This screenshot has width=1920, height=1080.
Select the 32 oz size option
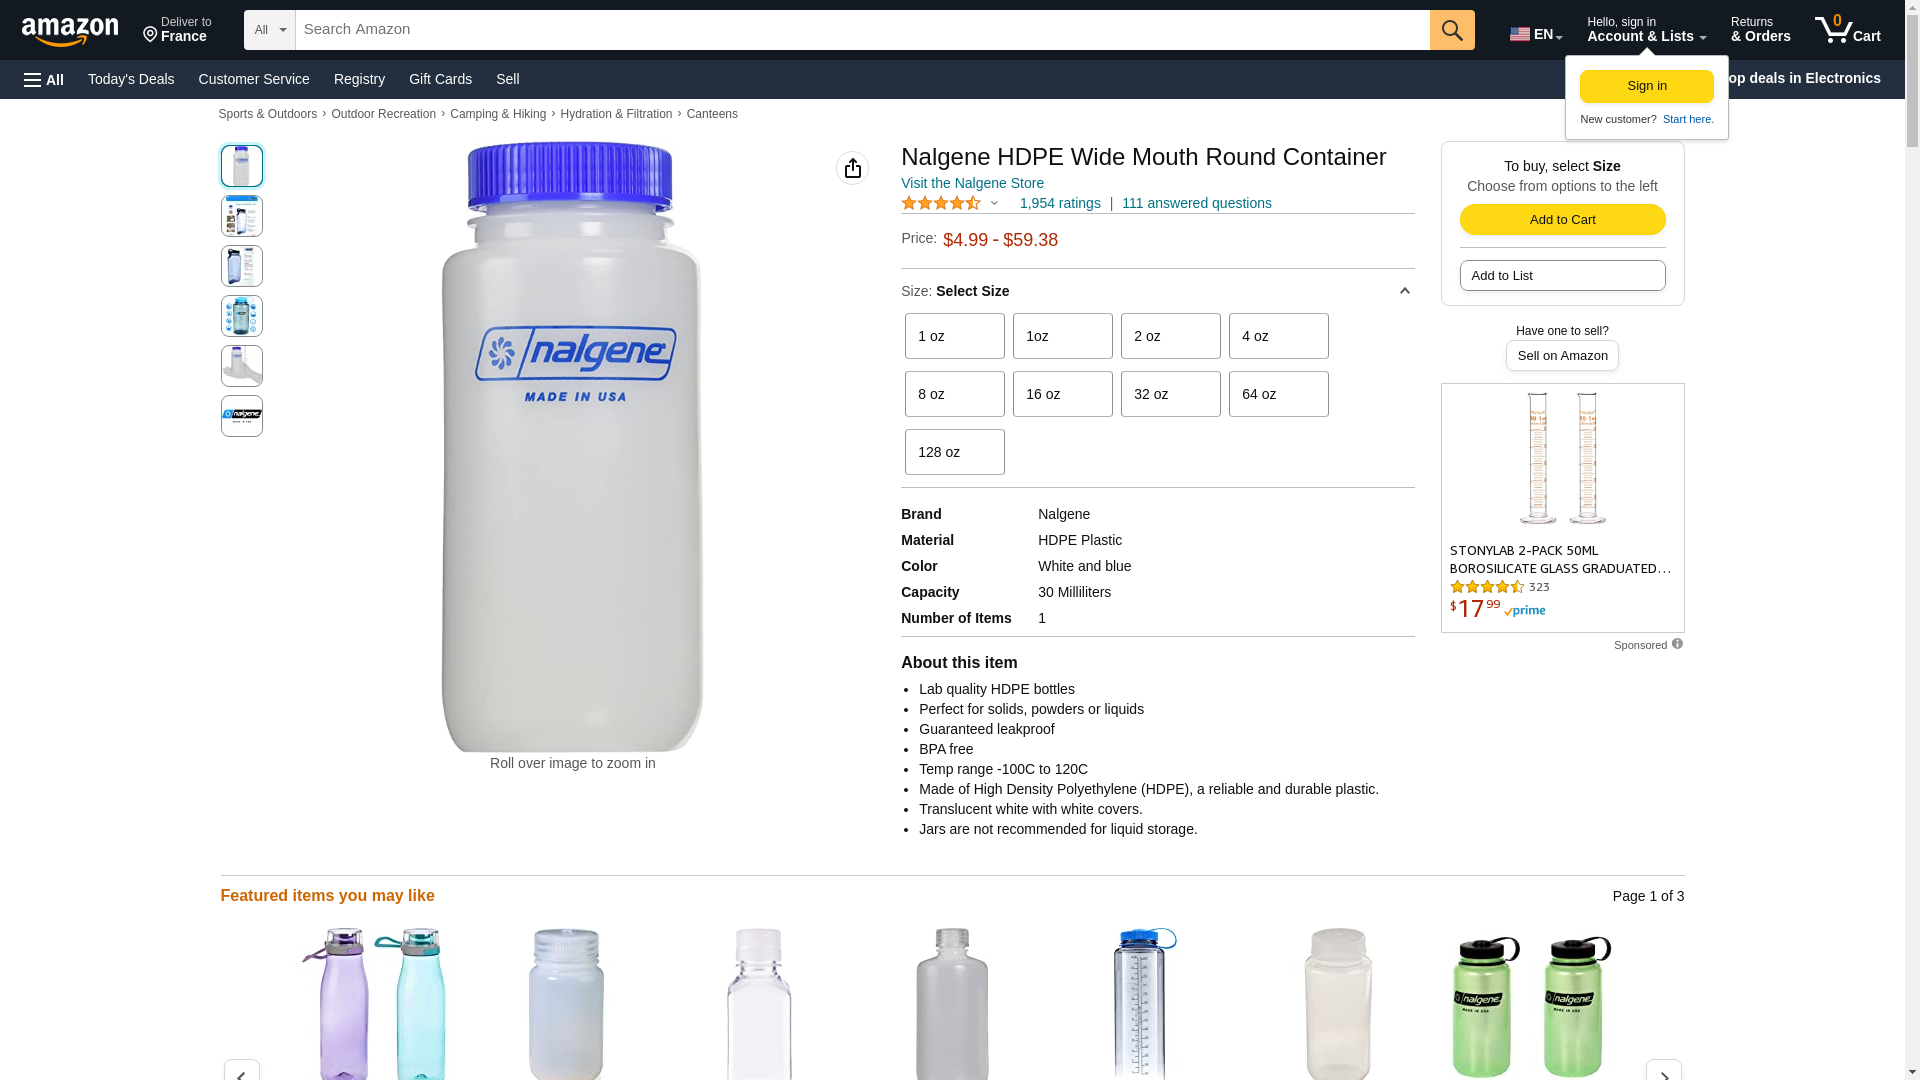point(1170,394)
